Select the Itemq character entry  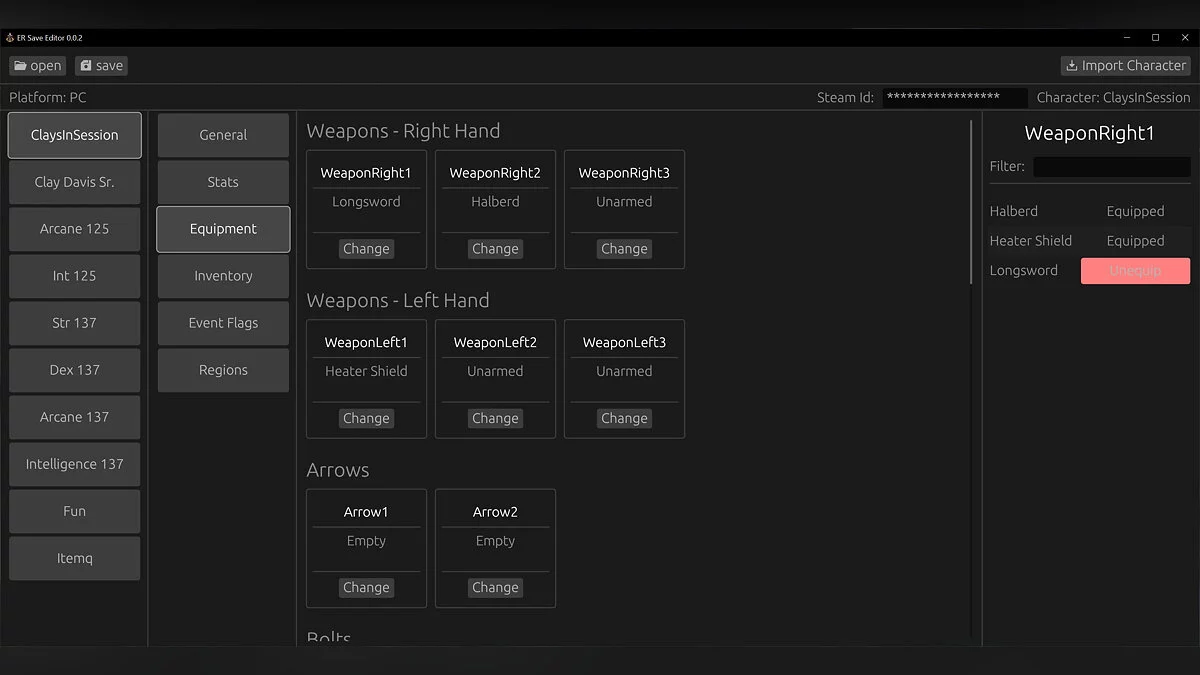tap(74, 558)
